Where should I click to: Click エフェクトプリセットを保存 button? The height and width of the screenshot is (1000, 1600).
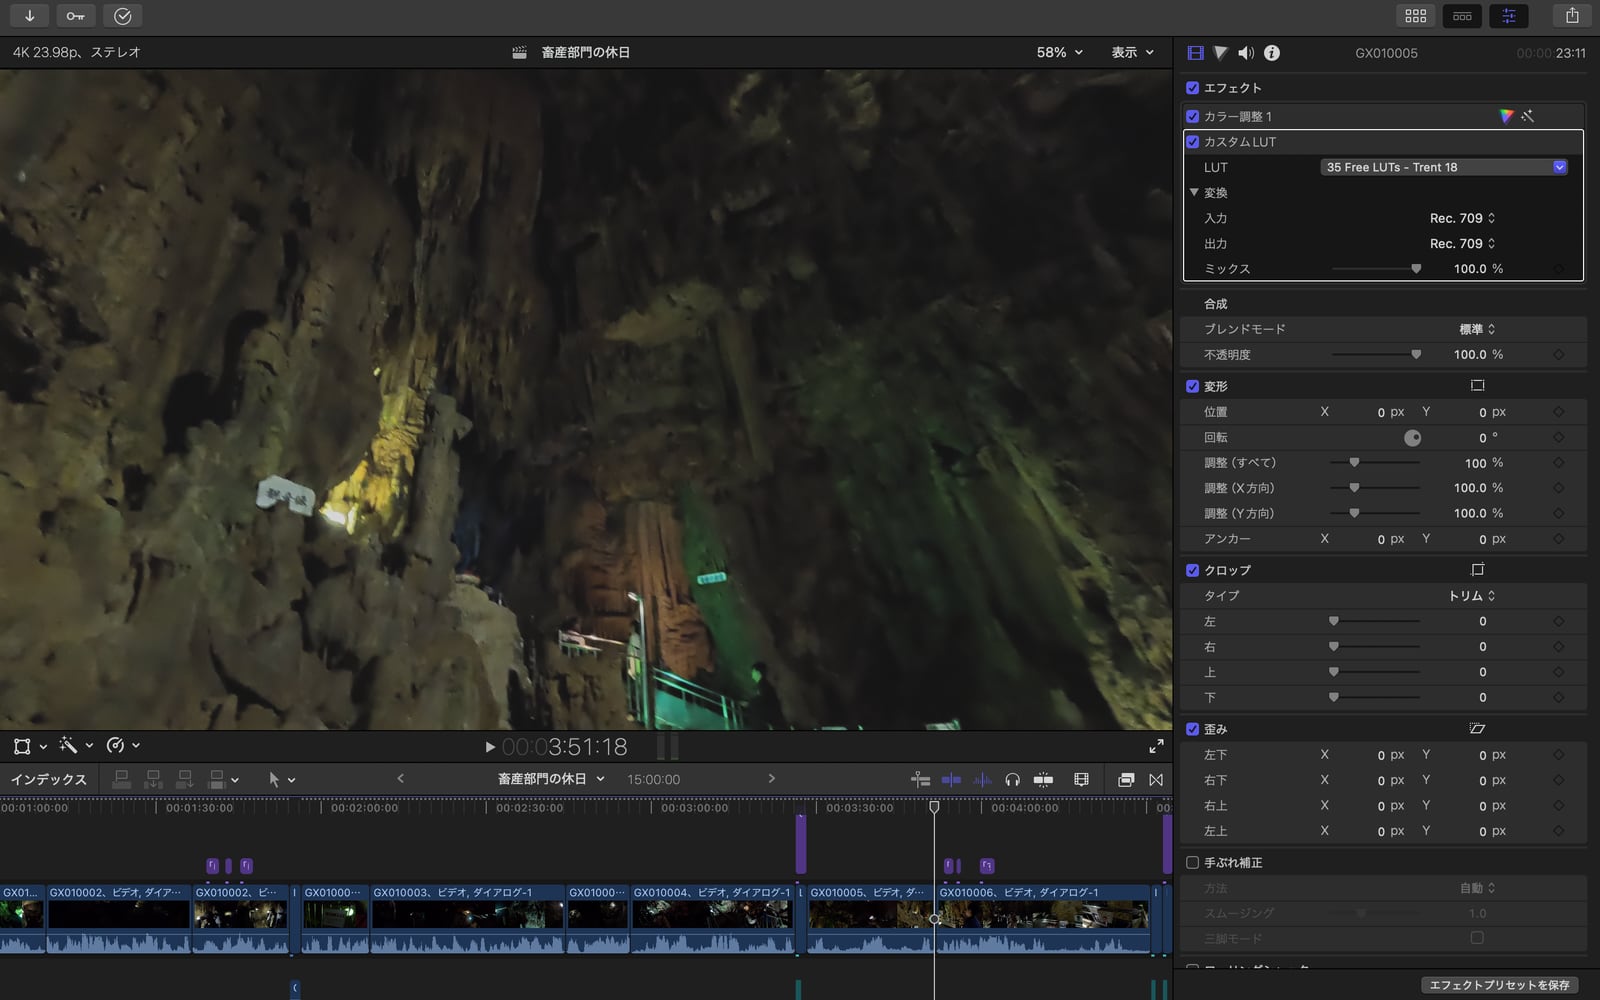1498,985
